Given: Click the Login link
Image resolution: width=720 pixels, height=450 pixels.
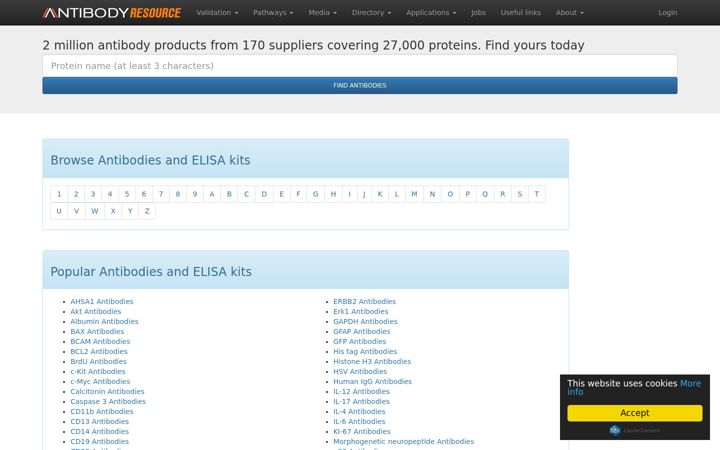Looking at the screenshot, I should click(668, 13).
